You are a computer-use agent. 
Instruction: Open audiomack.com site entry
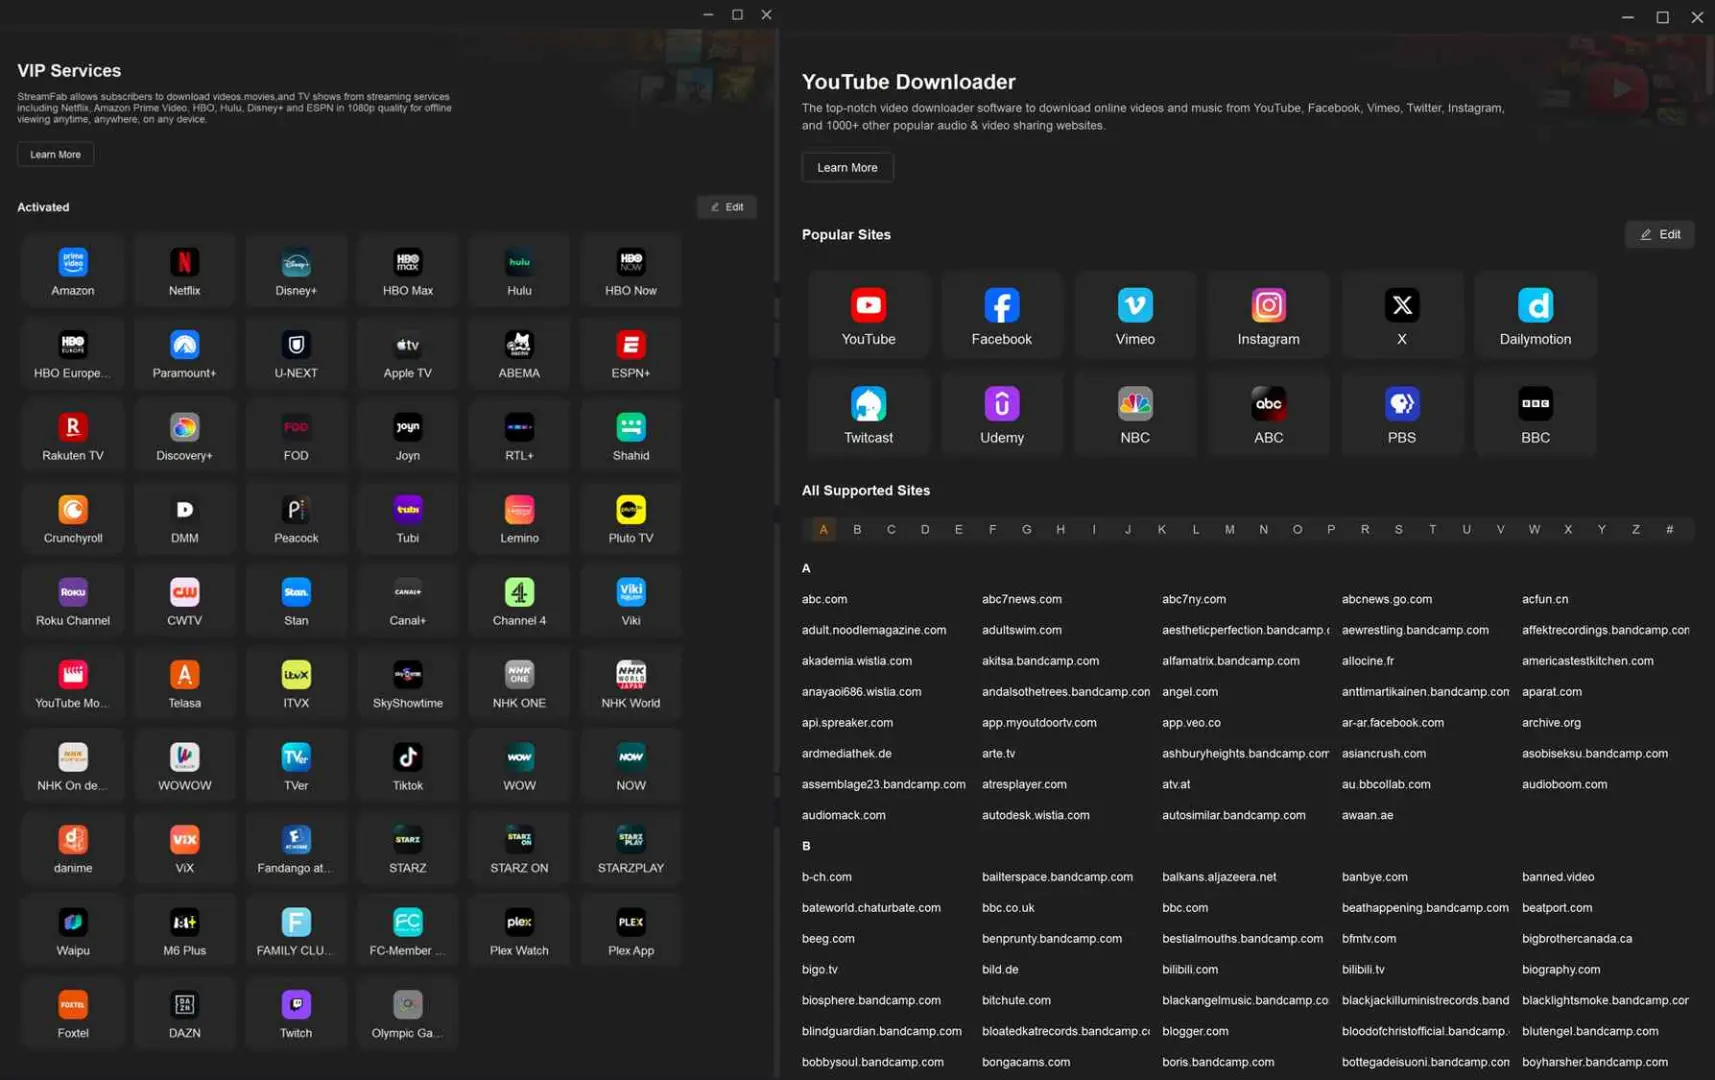coord(843,815)
